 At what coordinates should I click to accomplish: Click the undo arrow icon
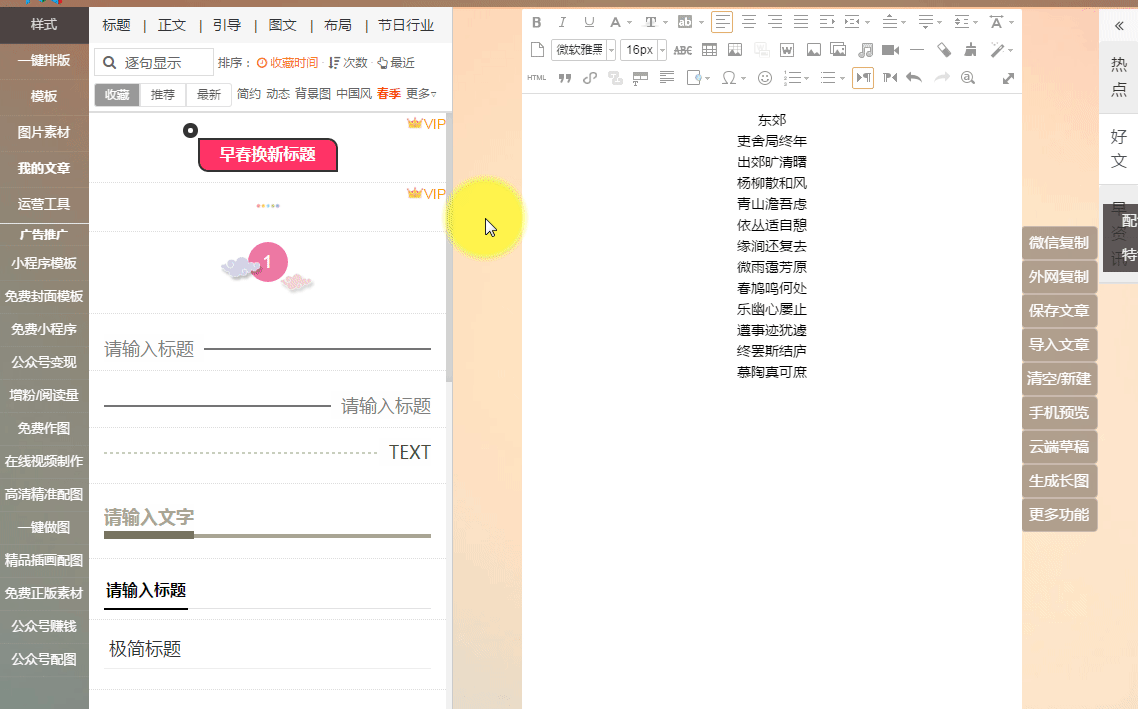913,78
